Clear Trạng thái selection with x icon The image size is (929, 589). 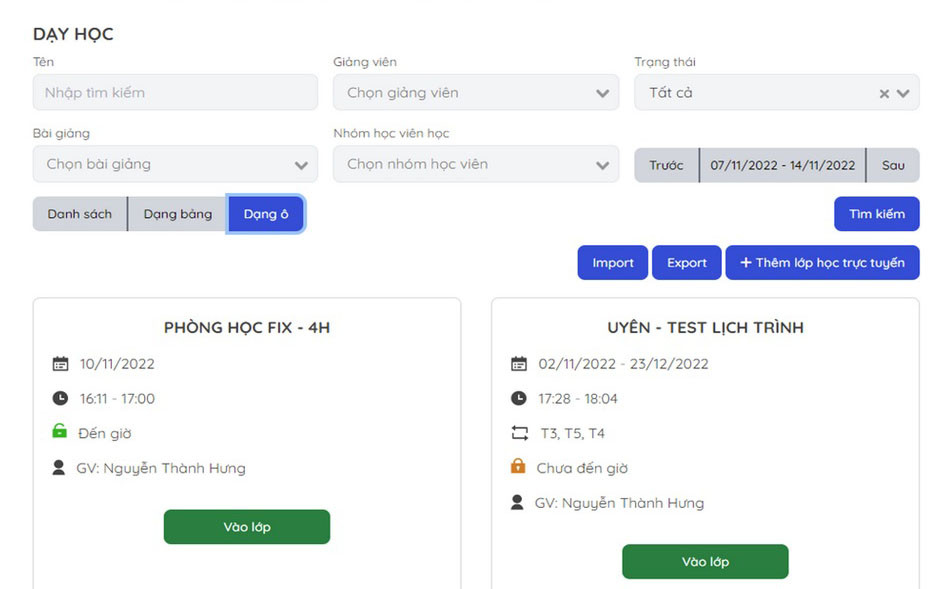[884, 93]
